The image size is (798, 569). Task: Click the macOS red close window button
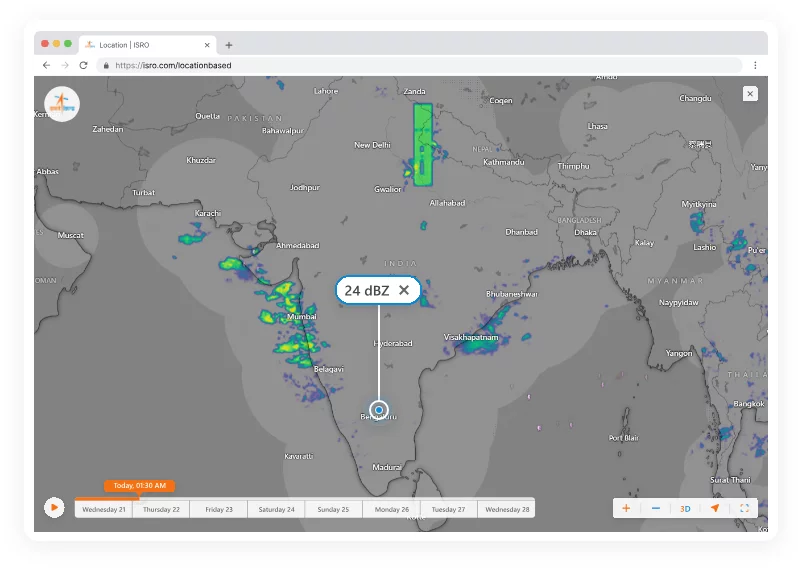[x=45, y=44]
